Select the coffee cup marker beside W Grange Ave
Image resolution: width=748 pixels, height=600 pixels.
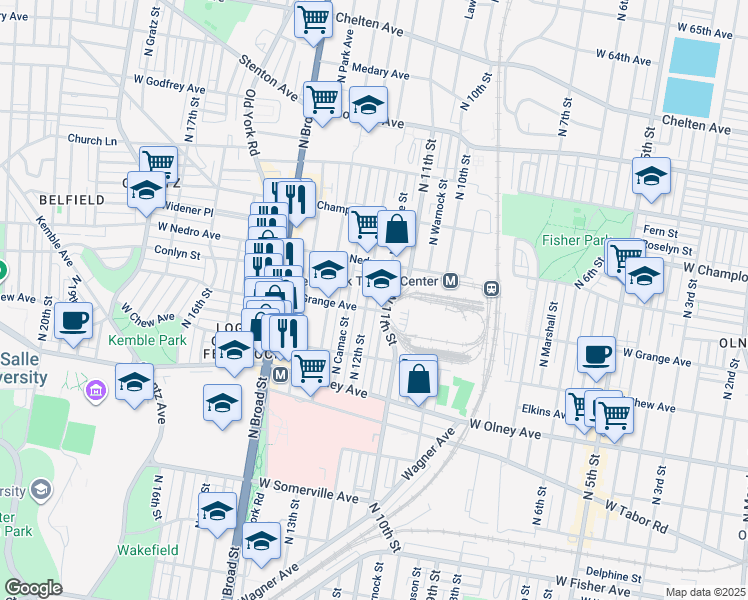point(596,358)
